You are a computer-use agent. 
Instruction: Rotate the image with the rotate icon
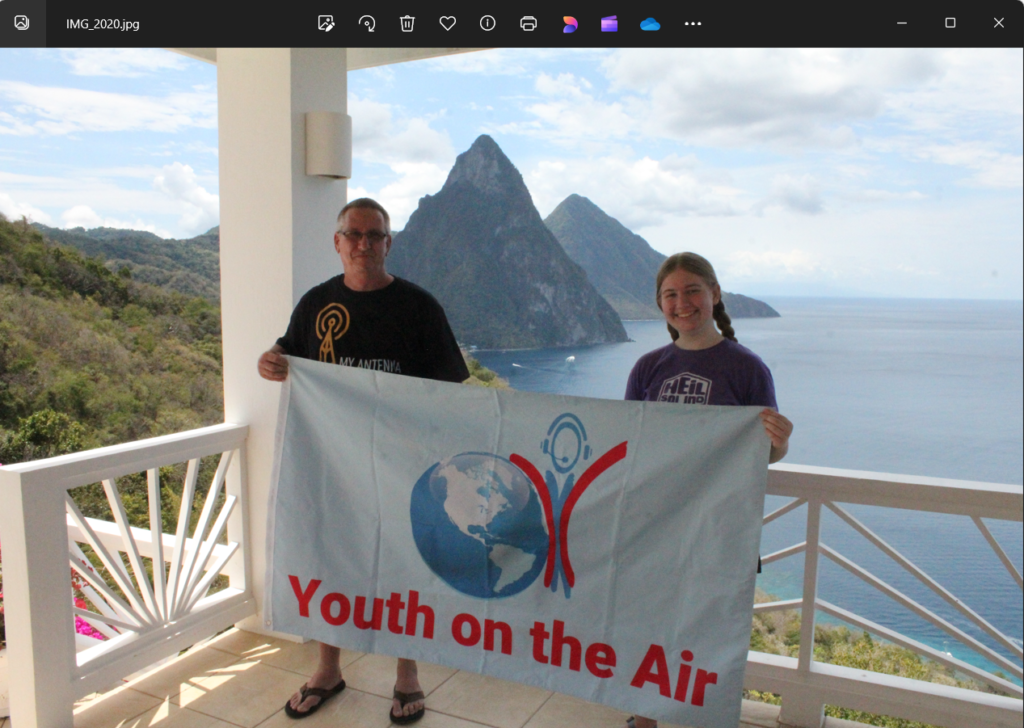(366, 24)
